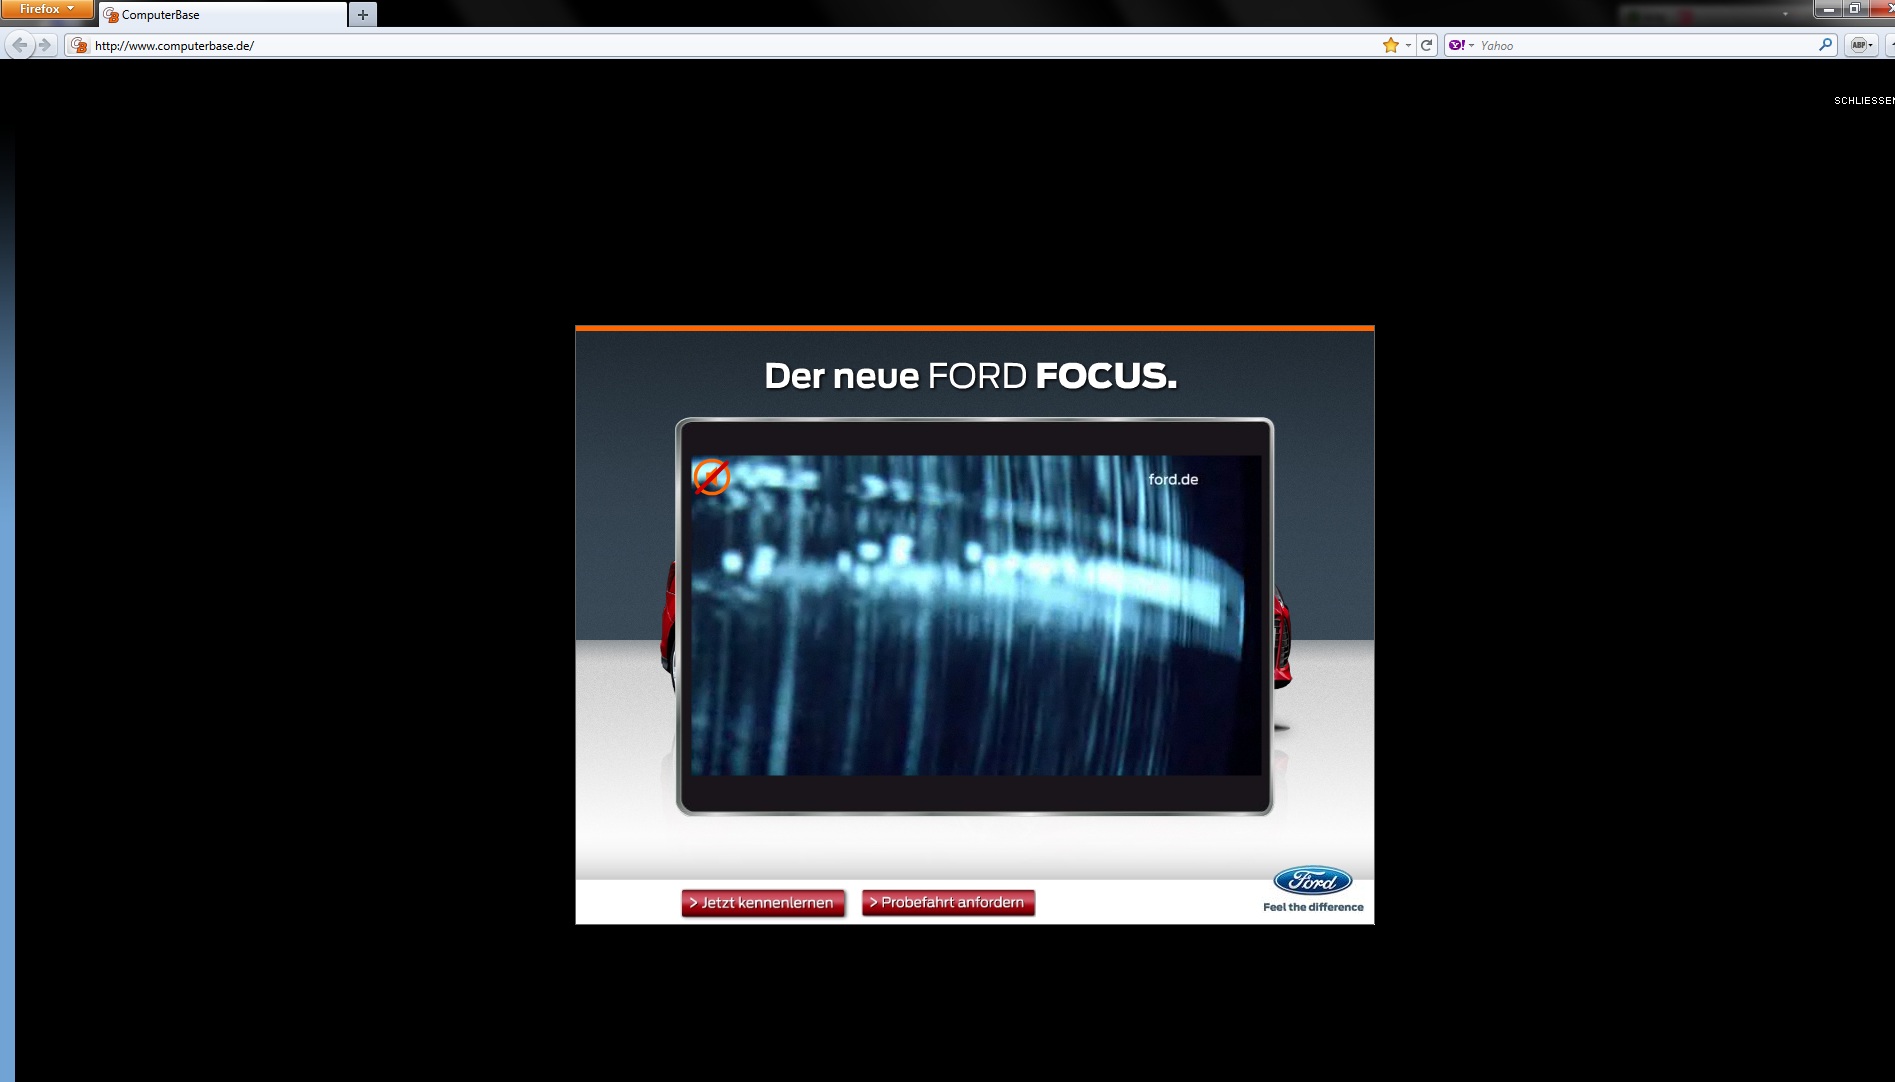
Task: Click the Ford oval logo
Action: tap(1312, 881)
